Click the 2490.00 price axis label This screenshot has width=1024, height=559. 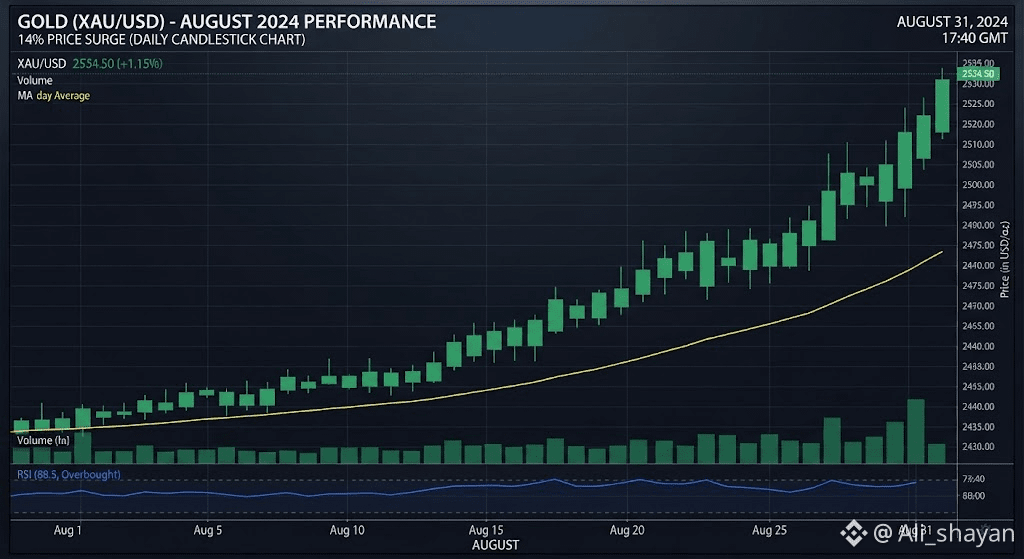978,225
